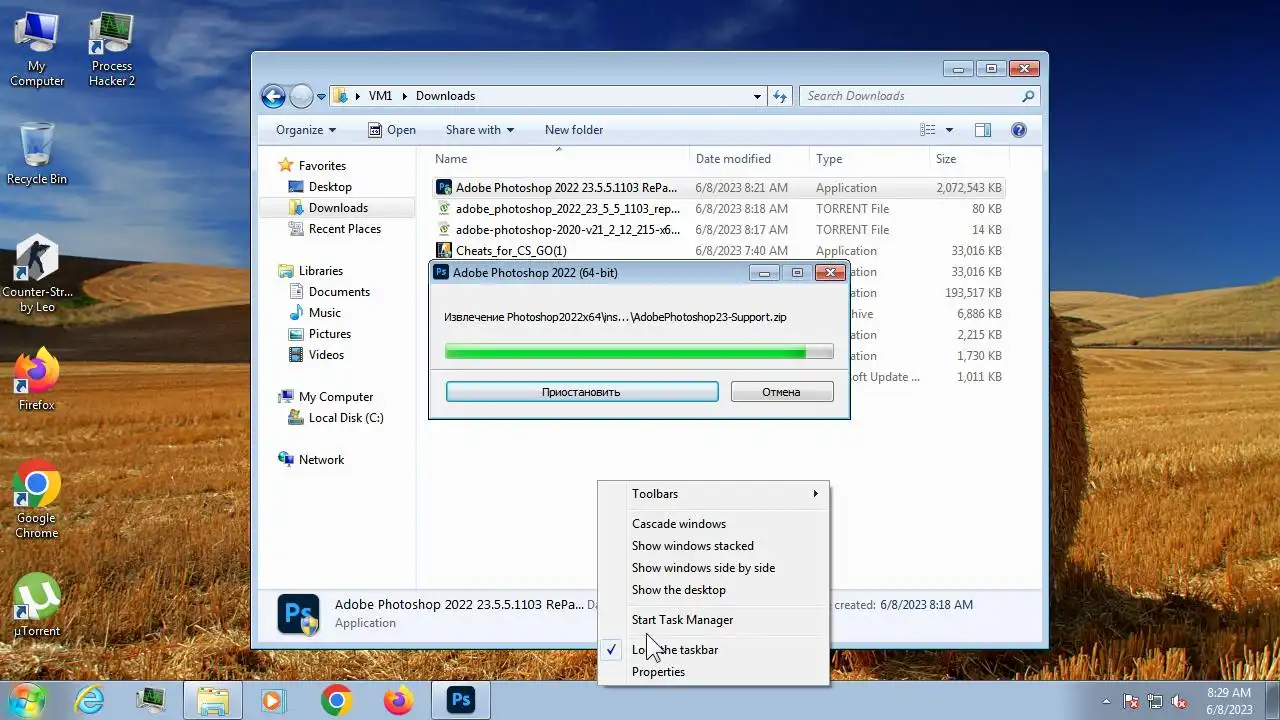
Task: Expand the Toolbars submenu
Action: [x=714, y=494]
